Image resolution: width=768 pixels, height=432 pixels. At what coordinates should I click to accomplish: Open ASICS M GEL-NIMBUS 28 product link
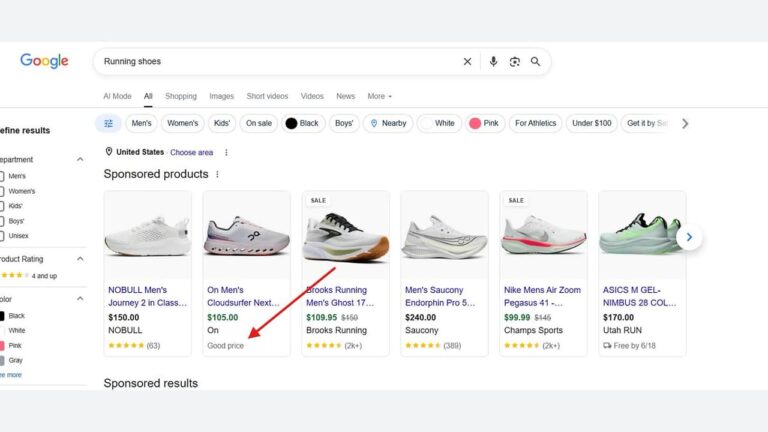(x=639, y=296)
